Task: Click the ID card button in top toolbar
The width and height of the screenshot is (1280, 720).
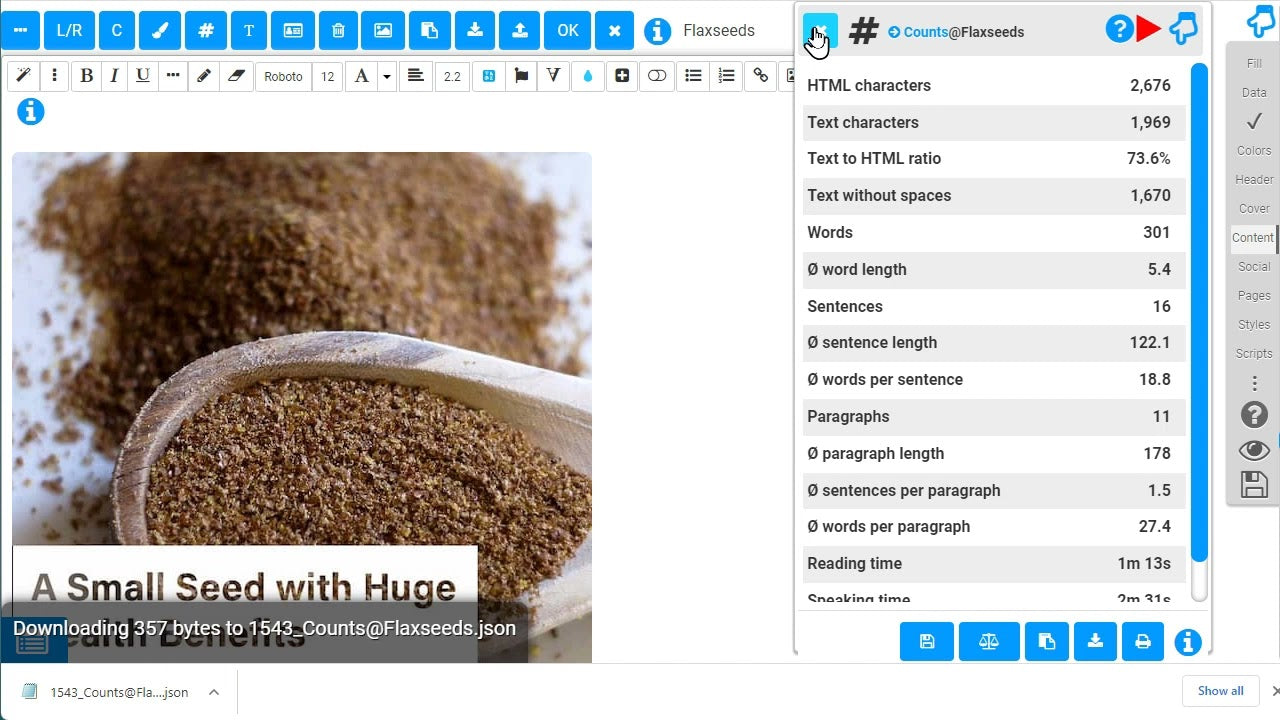Action: 293,30
